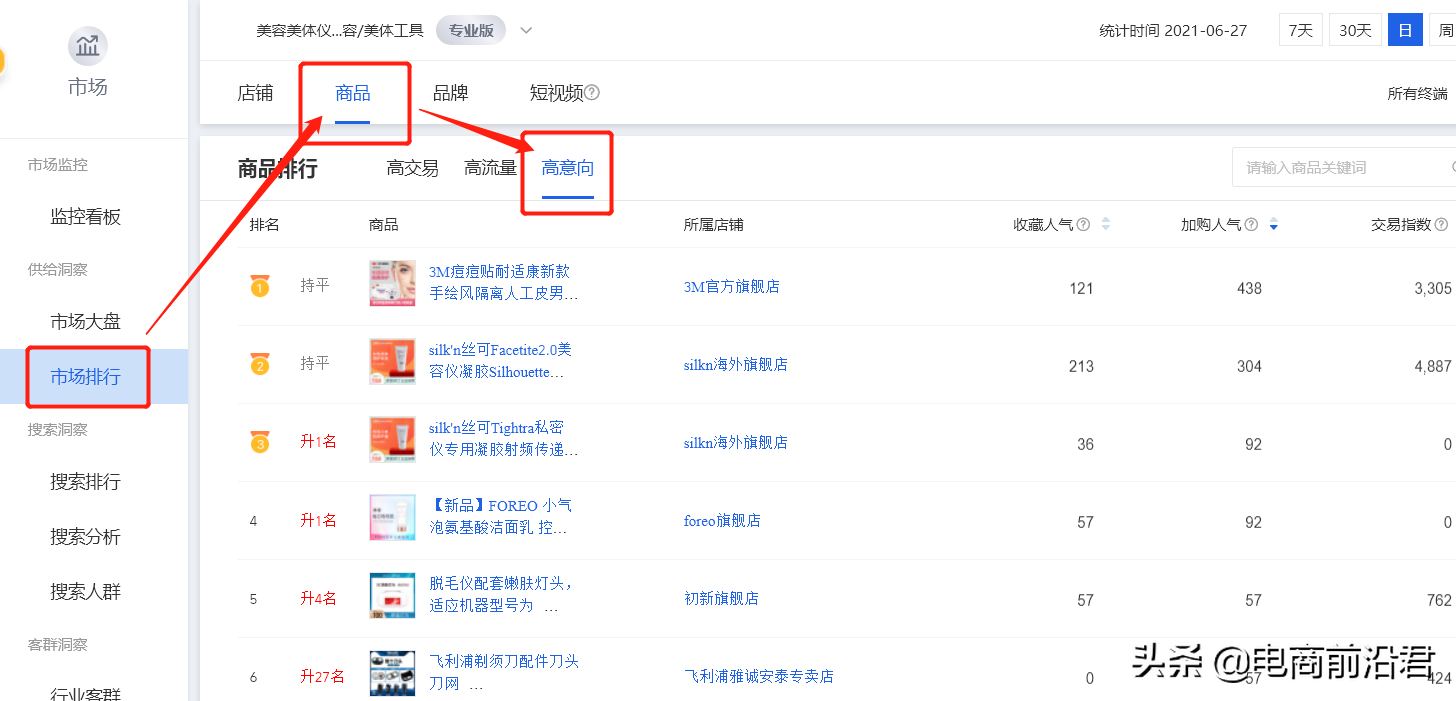Select the 日 daily time toggle

pyautogui.click(x=1405, y=29)
